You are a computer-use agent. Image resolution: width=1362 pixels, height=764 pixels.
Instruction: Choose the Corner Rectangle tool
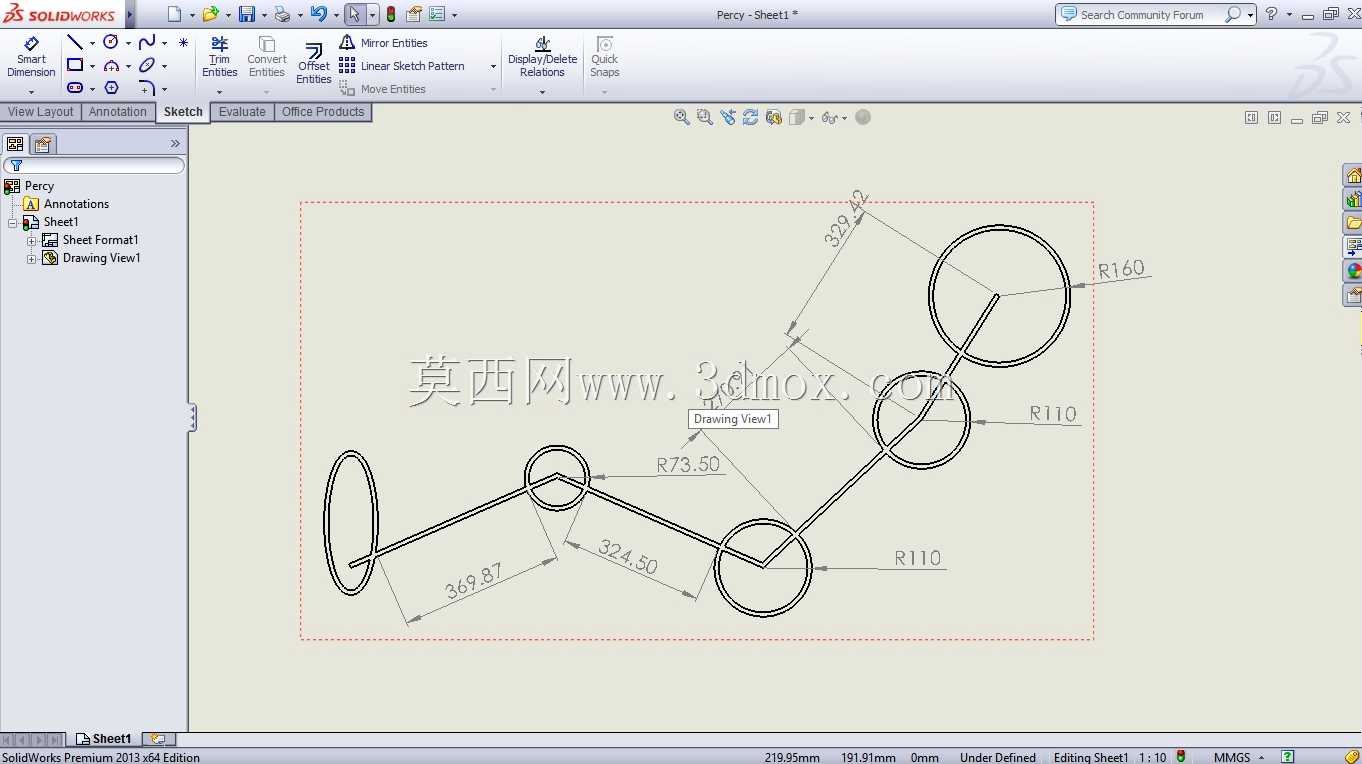[75, 65]
